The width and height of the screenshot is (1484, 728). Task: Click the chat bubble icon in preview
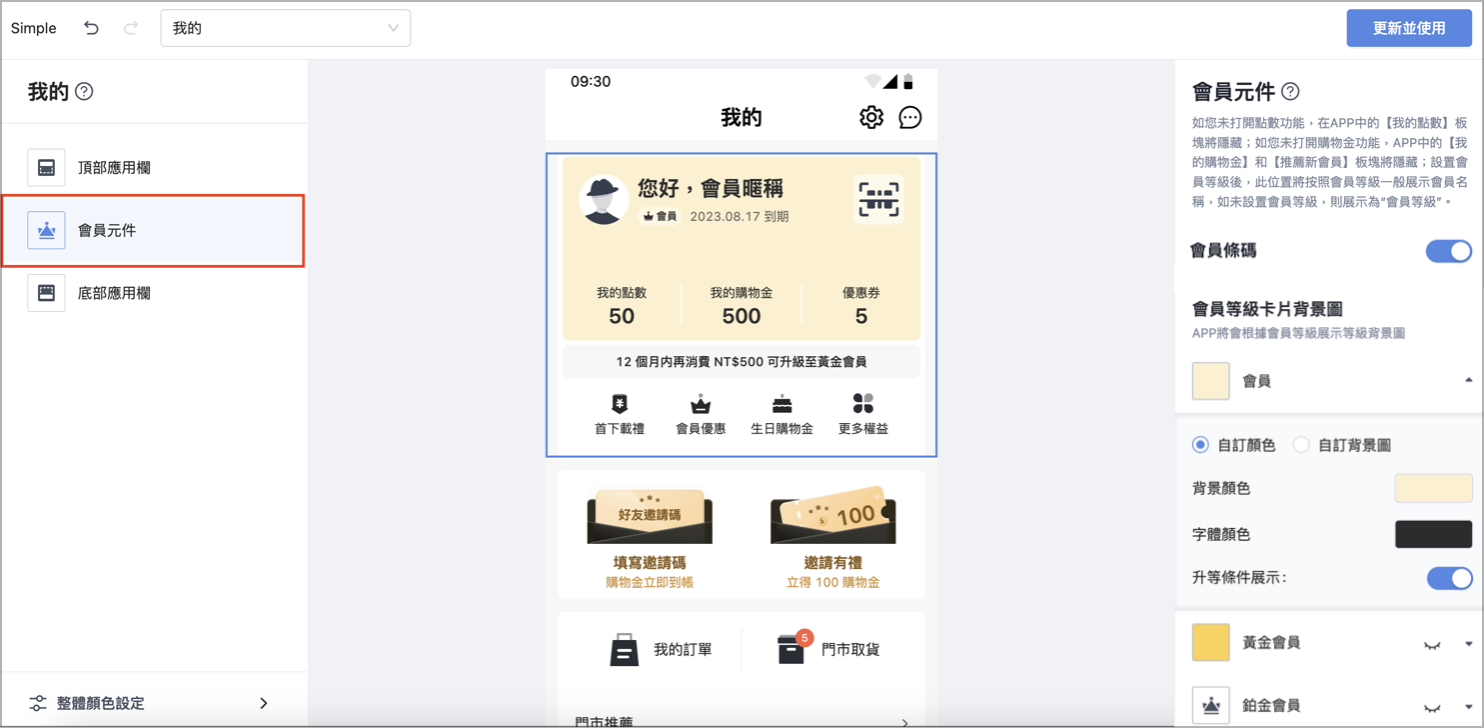point(910,117)
